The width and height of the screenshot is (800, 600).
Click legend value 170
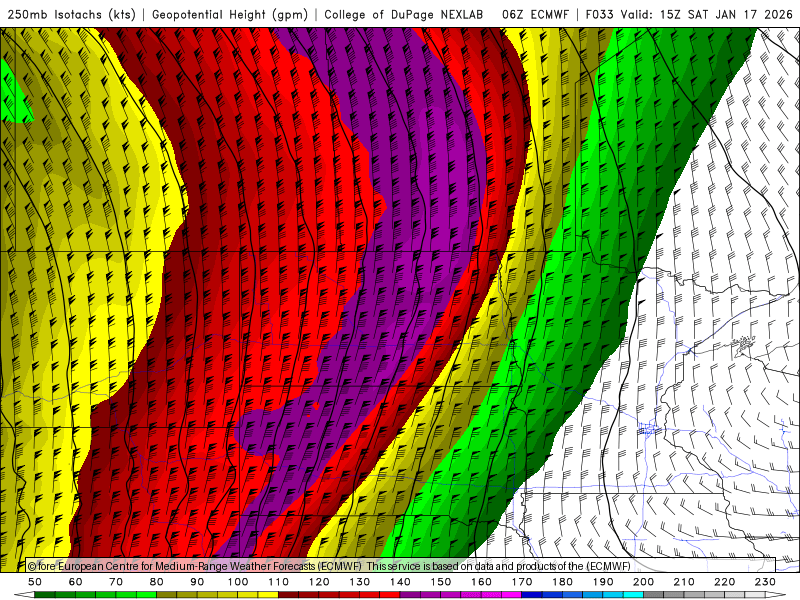coord(522,582)
